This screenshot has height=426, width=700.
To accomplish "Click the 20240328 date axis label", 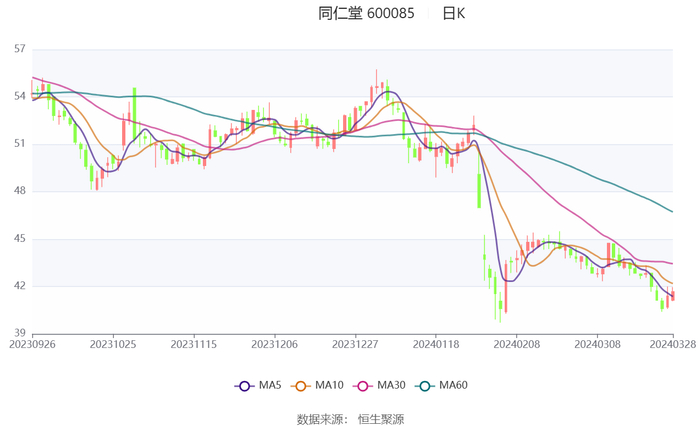I will [671, 343].
